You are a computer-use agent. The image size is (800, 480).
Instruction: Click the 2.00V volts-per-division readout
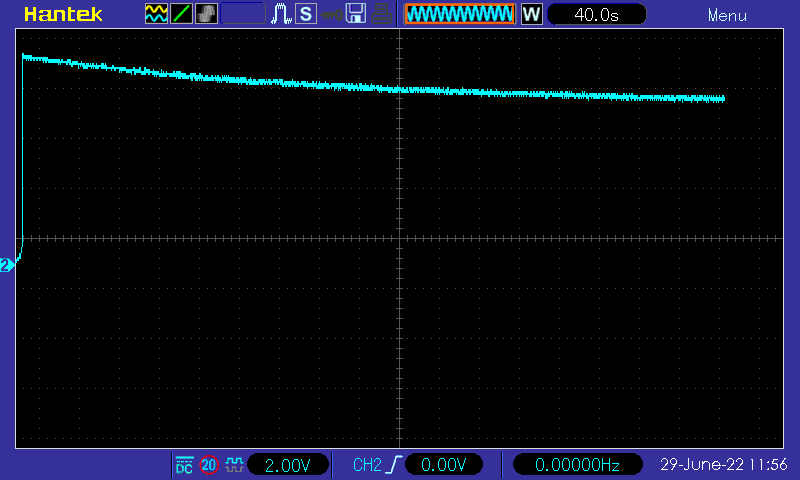[x=288, y=465]
